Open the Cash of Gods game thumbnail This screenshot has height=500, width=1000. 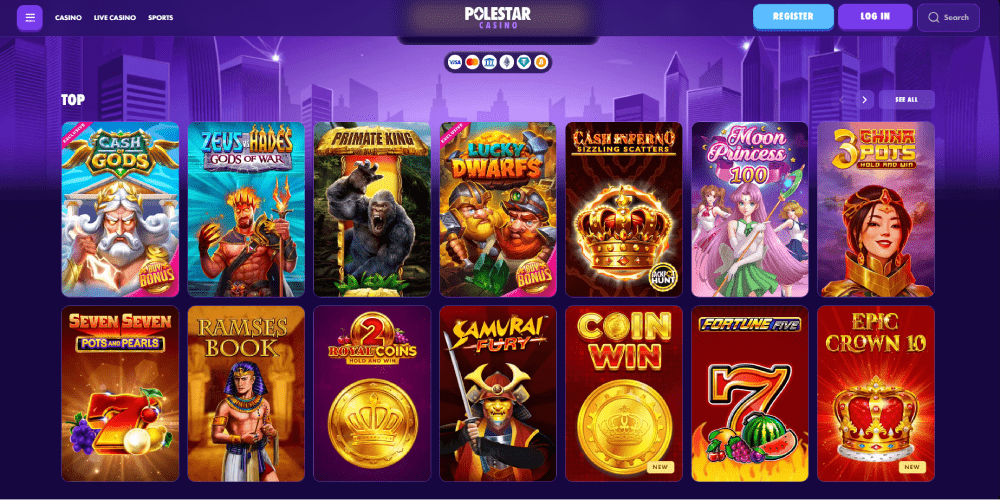120,209
